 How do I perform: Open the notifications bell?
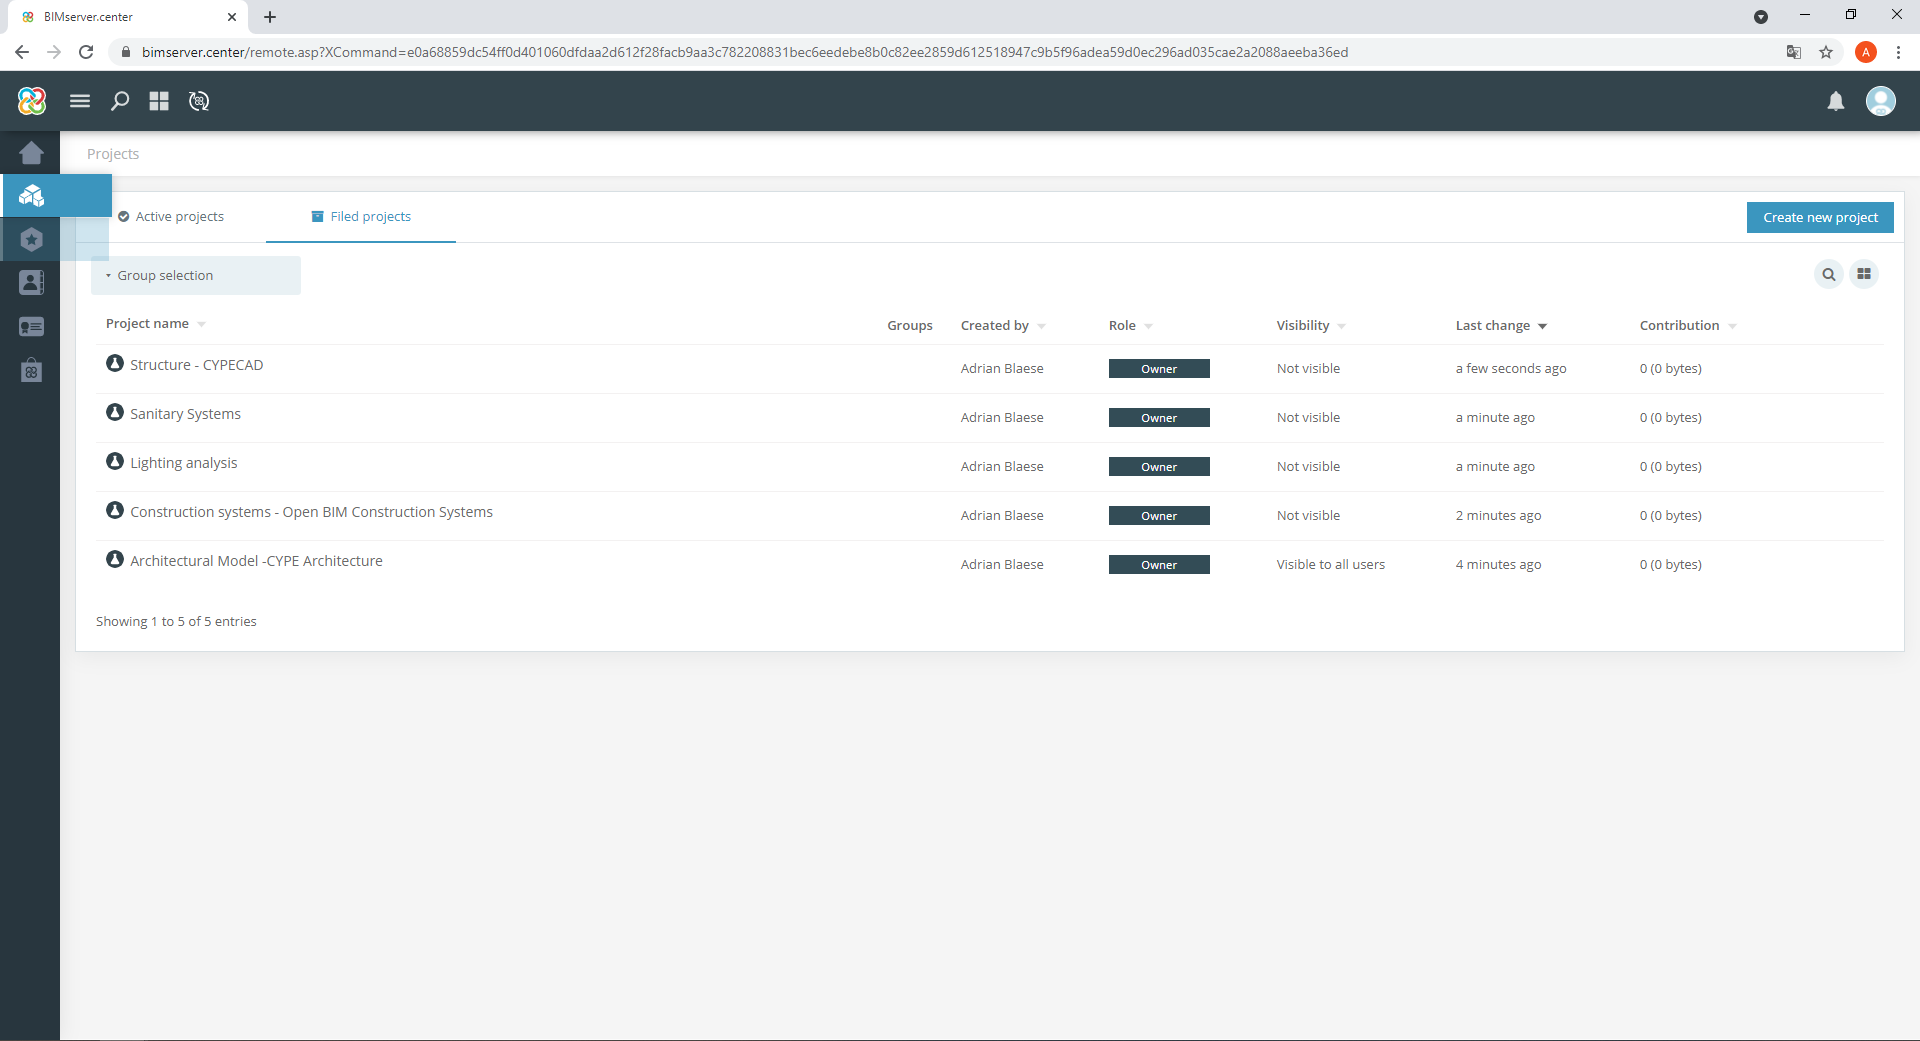[1836, 101]
